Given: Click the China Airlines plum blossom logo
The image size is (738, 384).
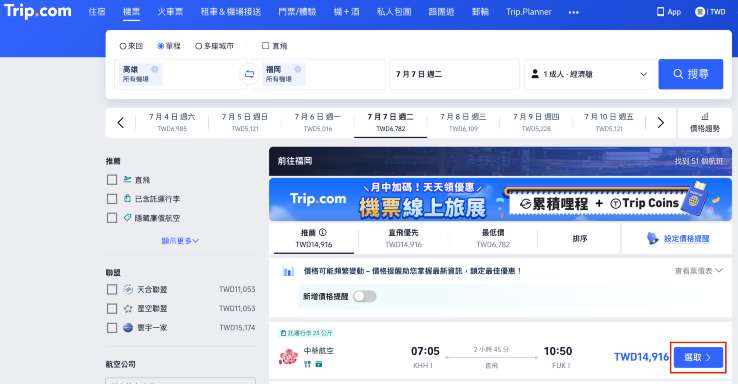Looking at the screenshot, I should (289, 357).
